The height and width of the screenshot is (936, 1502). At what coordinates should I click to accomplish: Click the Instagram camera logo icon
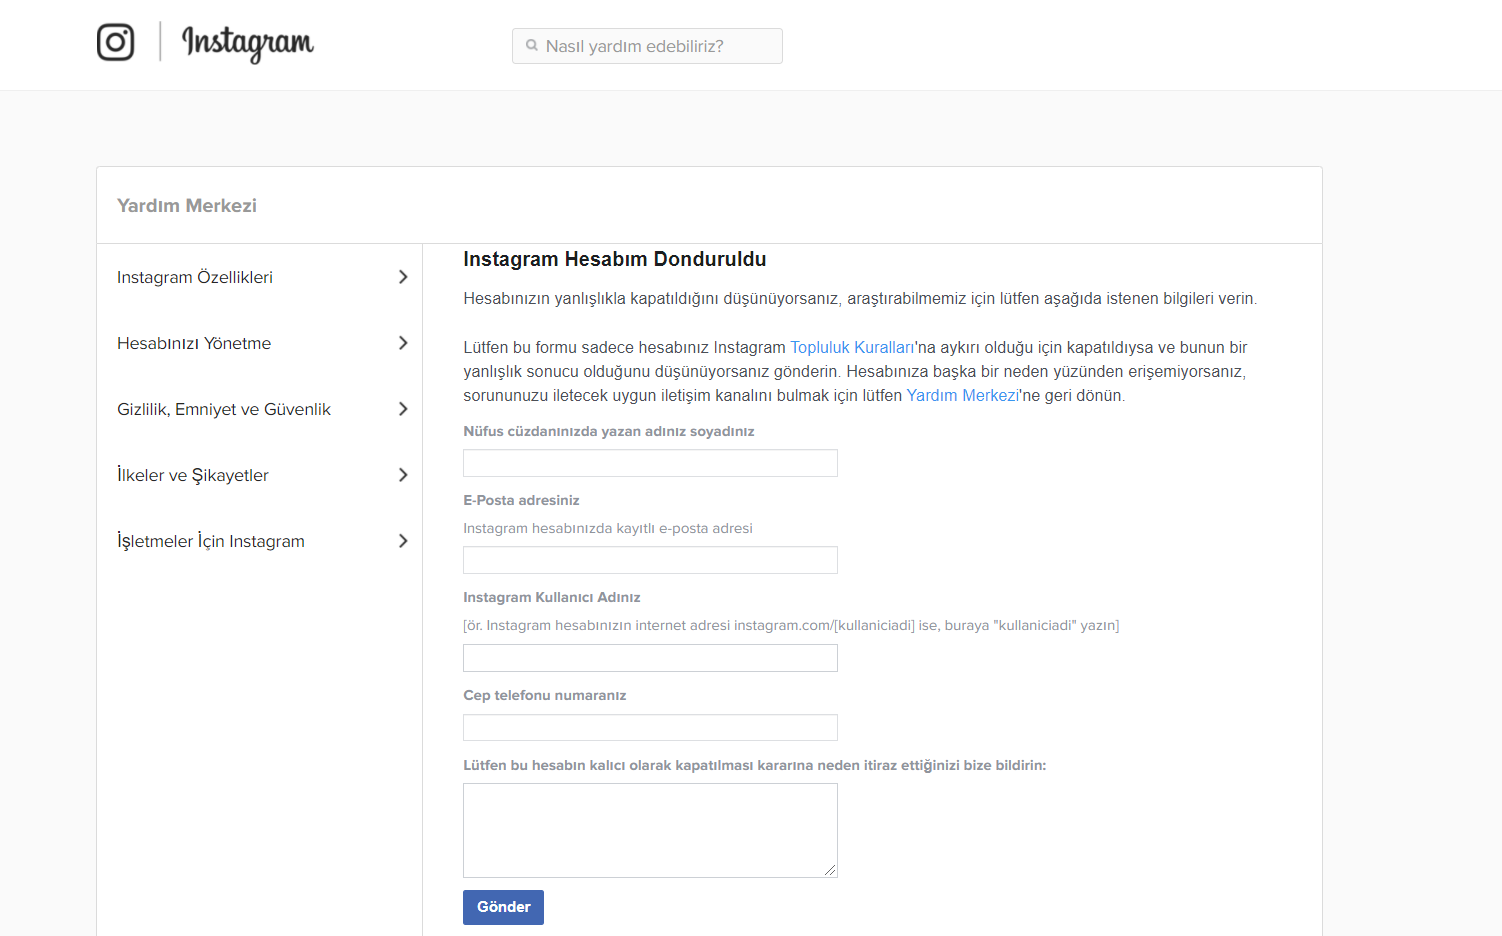(x=115, y=42)
